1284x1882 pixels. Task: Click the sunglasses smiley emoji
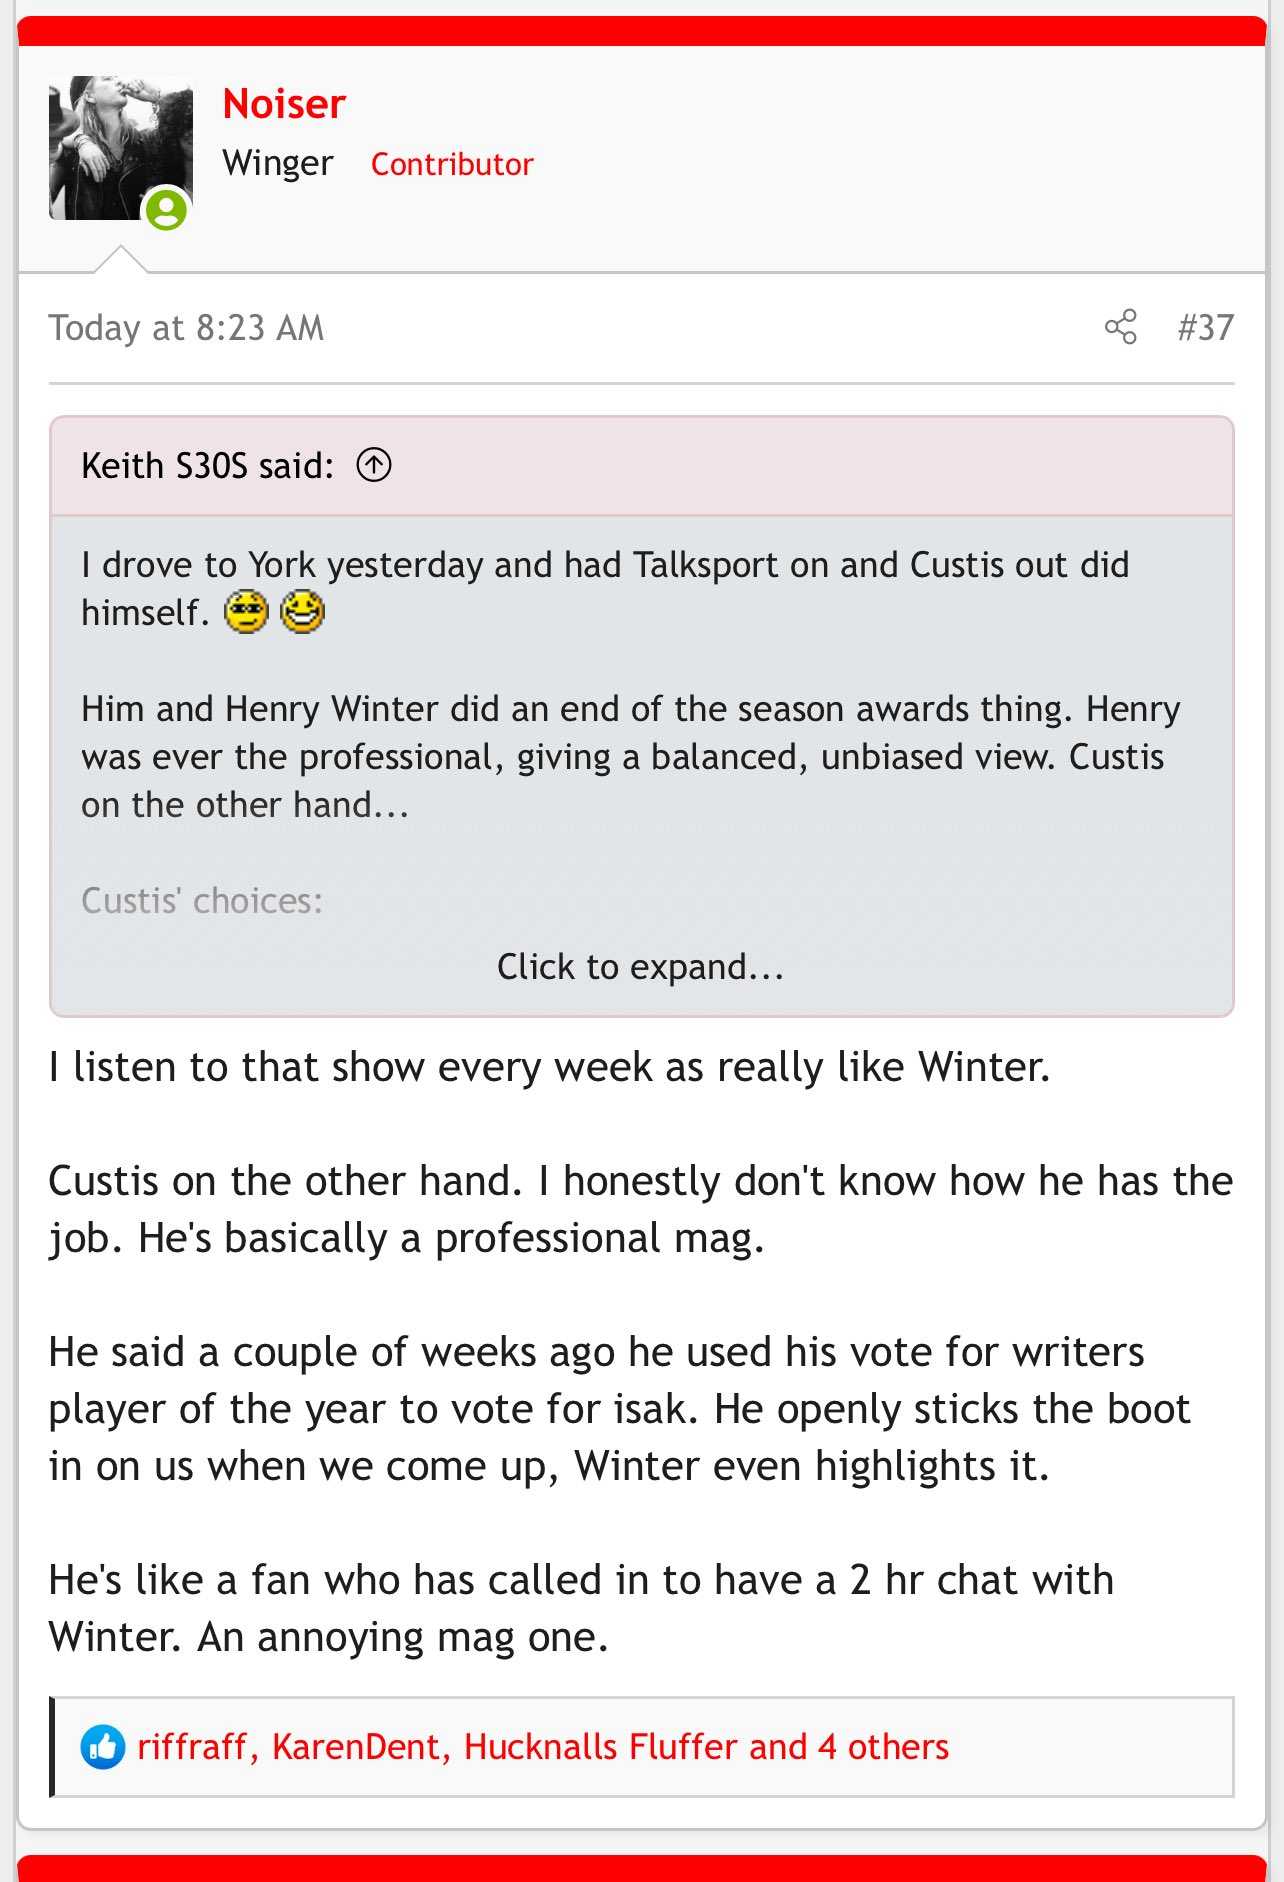246,612
